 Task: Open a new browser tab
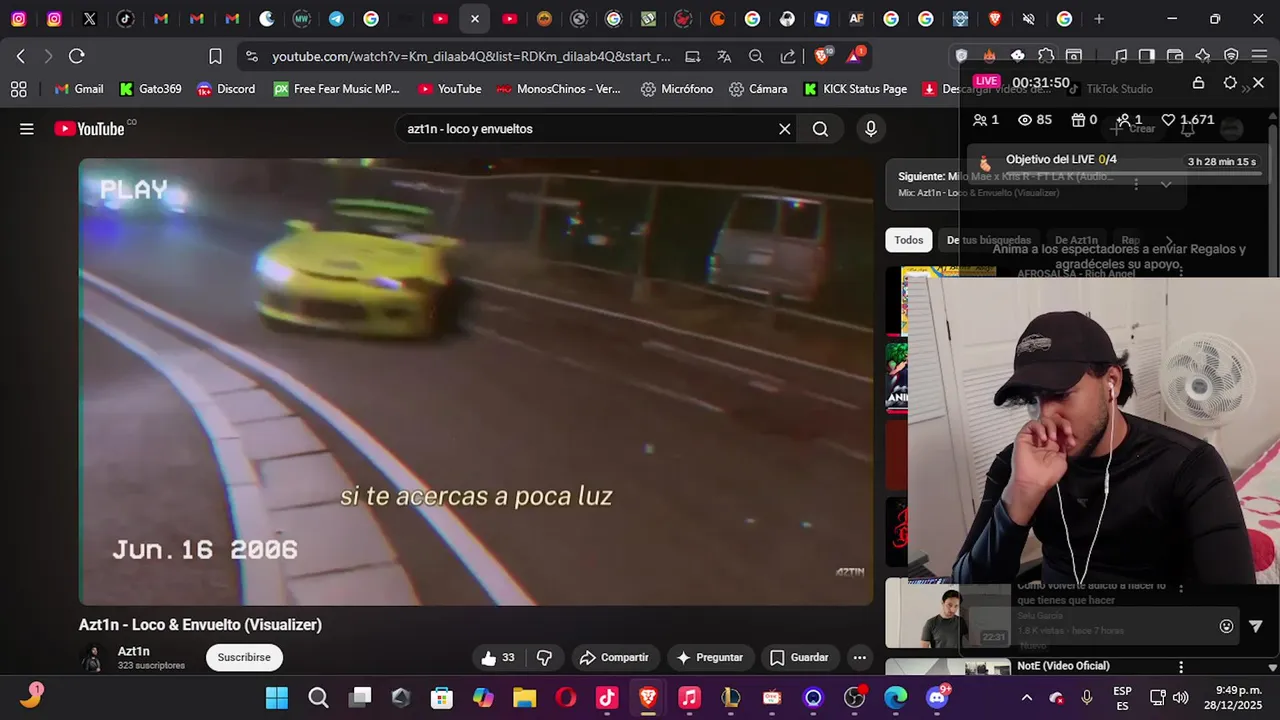tap(1099, 19)
